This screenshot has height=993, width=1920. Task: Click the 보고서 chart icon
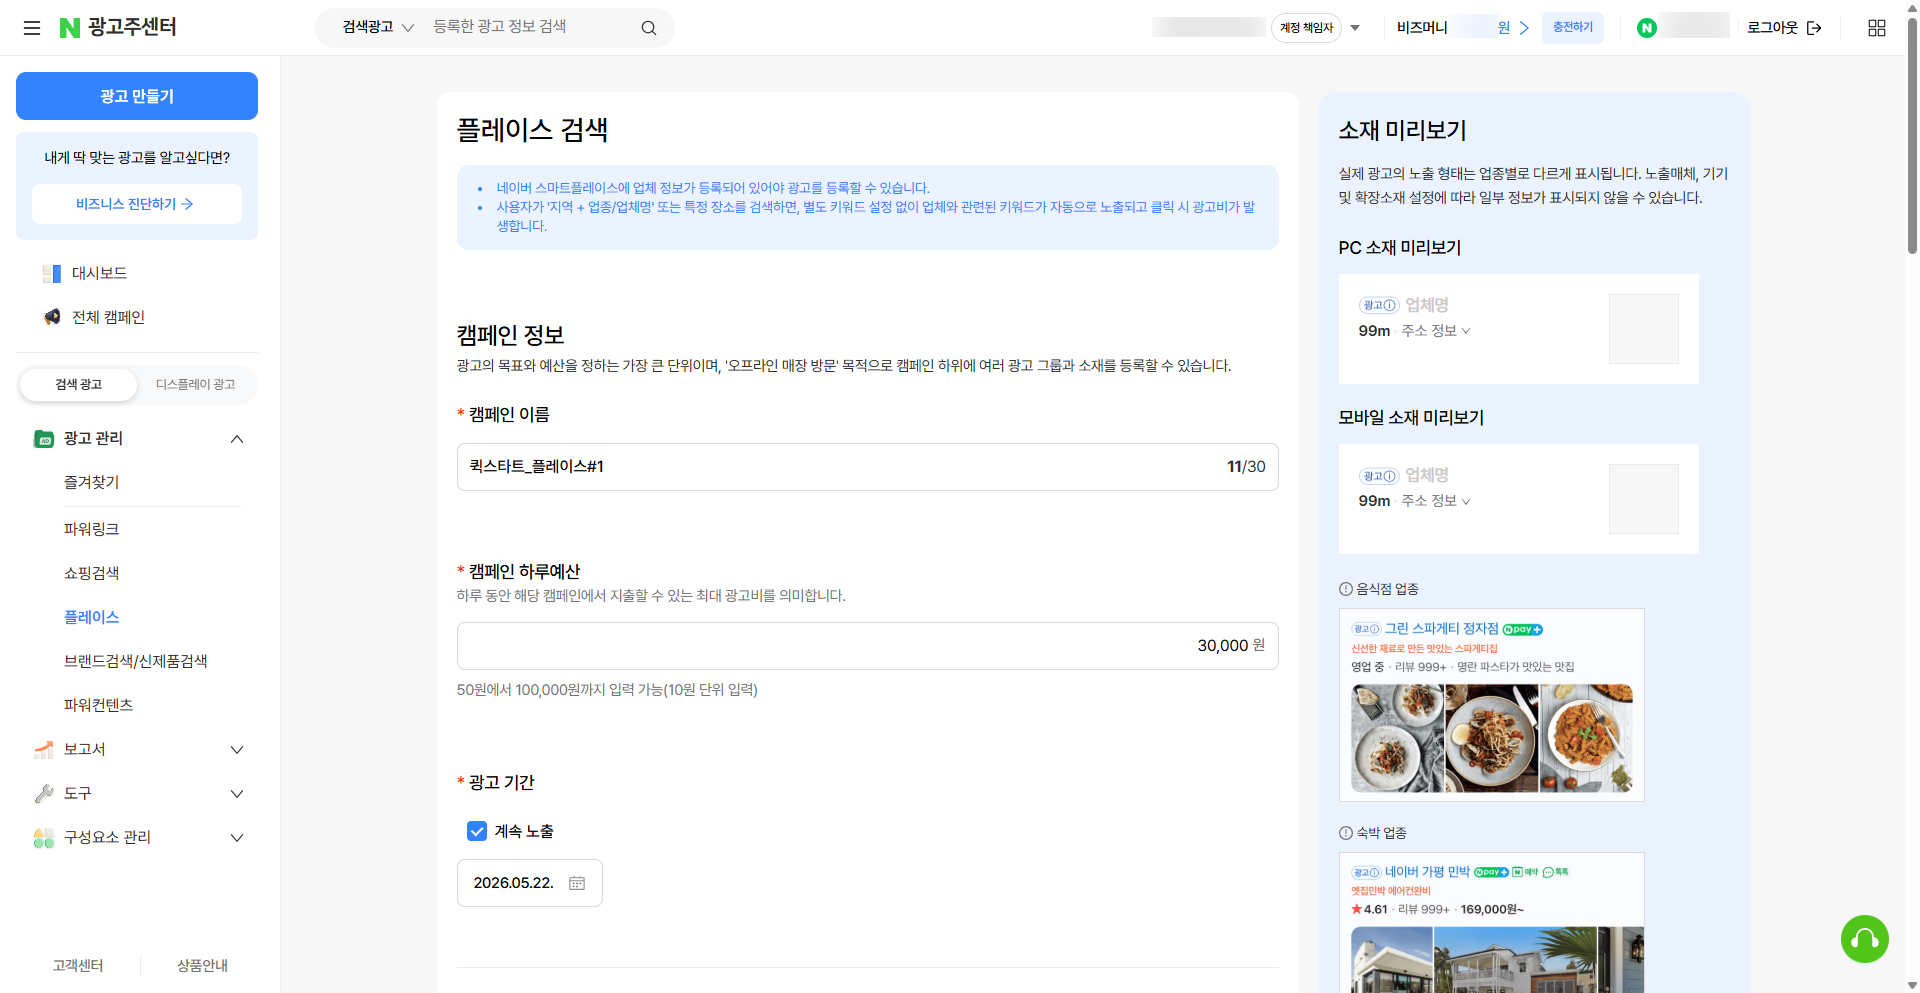tap(44, 749)
